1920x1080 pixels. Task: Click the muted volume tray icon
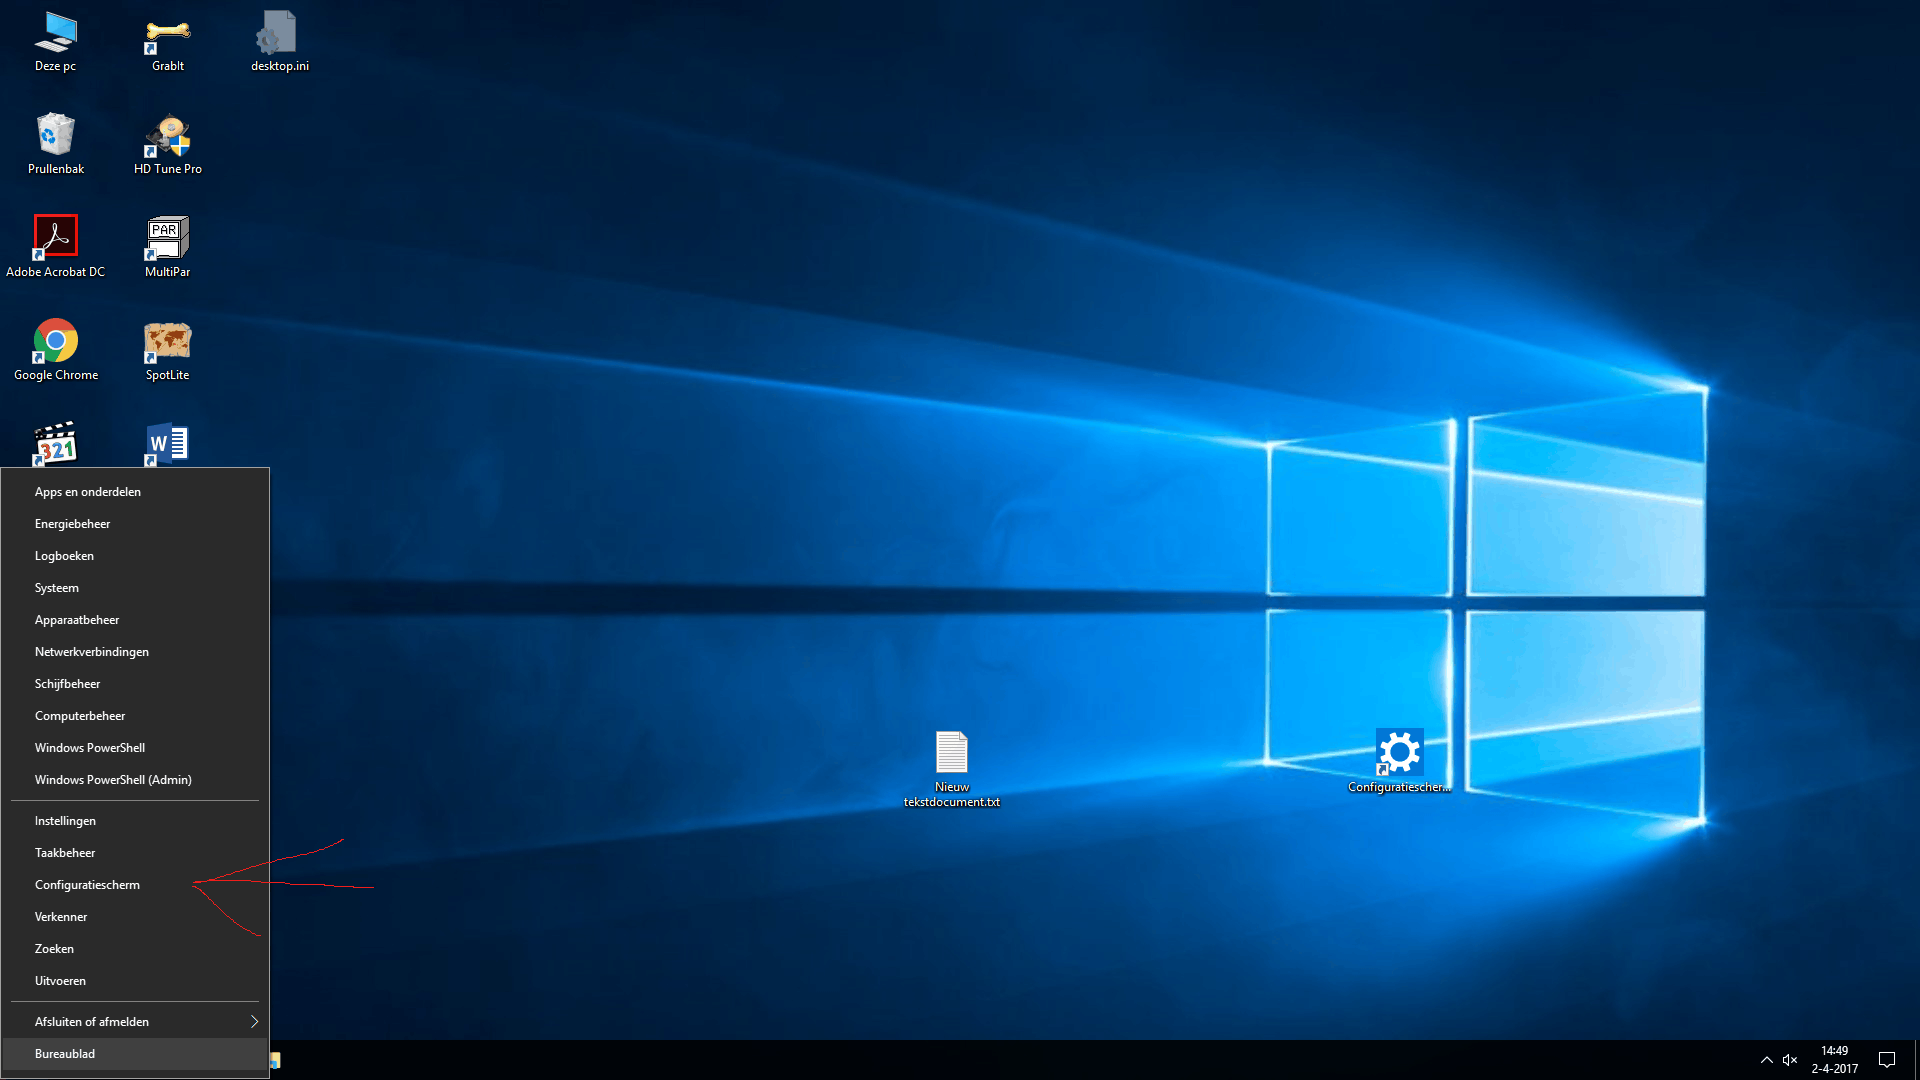tap(1790, 1060)
